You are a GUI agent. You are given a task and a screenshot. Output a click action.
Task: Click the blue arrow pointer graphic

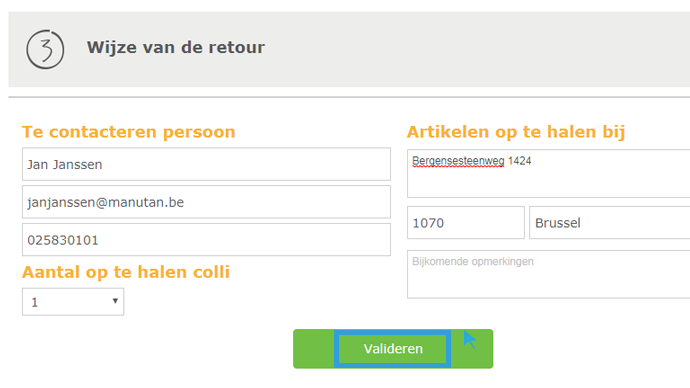(470, 340)
